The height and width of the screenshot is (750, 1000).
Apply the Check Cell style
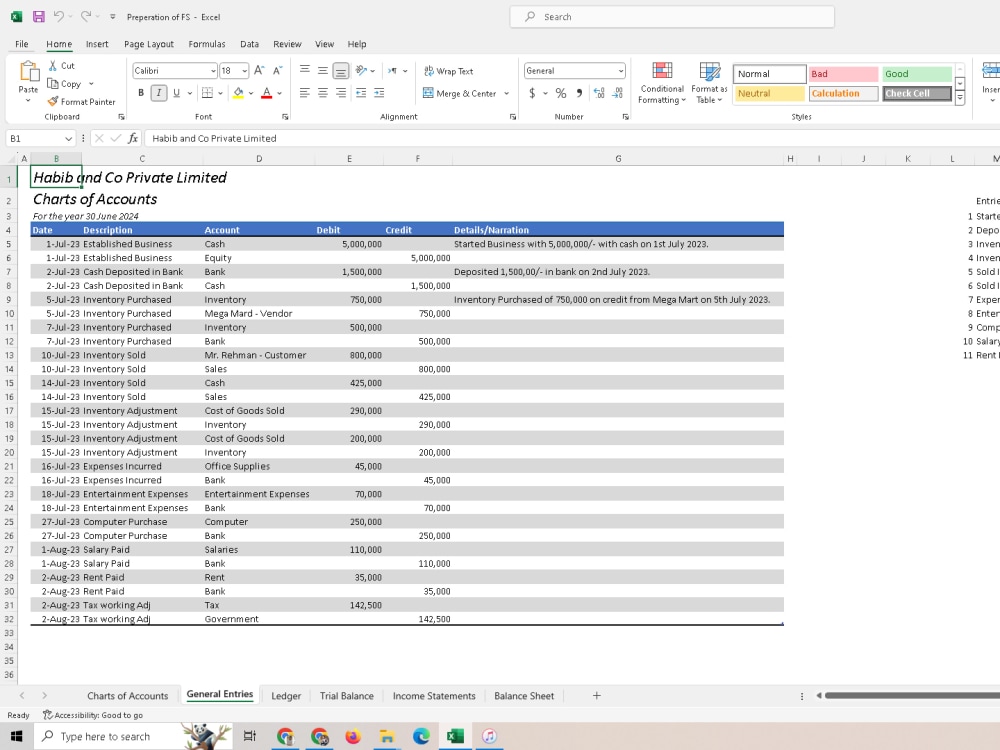click(x=917, y=93)
